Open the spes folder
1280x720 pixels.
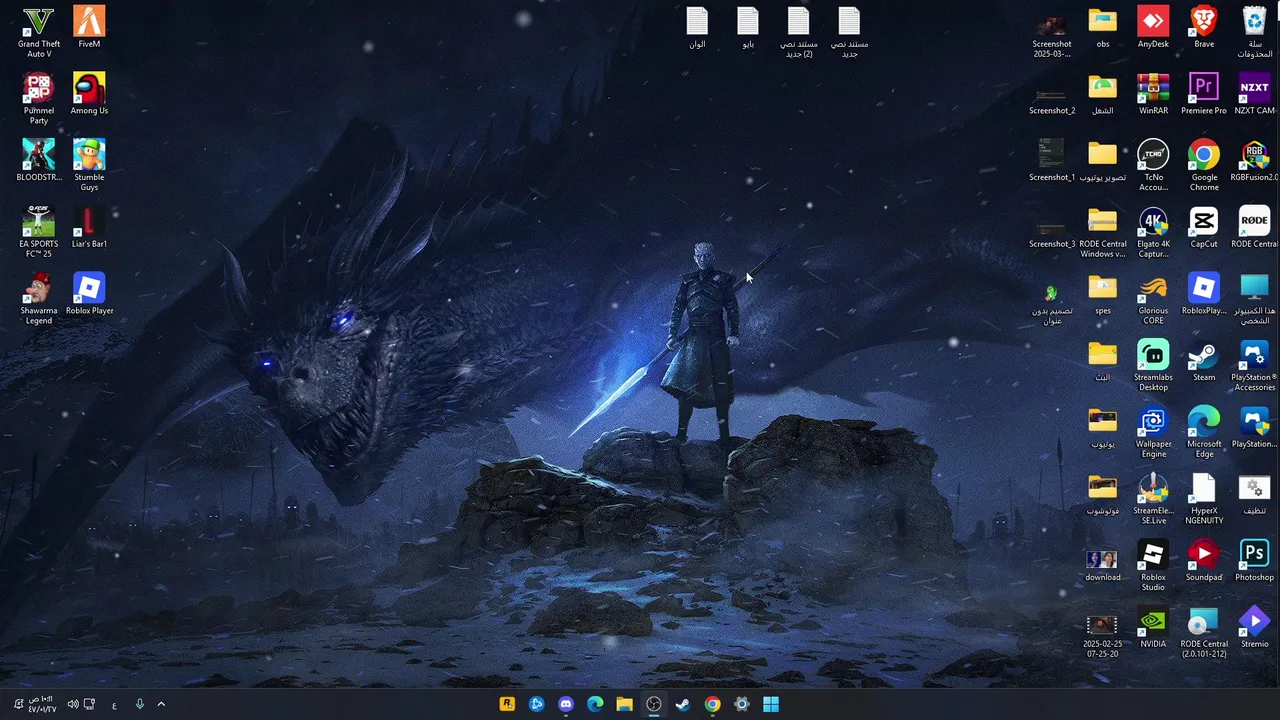point(1102,294)
